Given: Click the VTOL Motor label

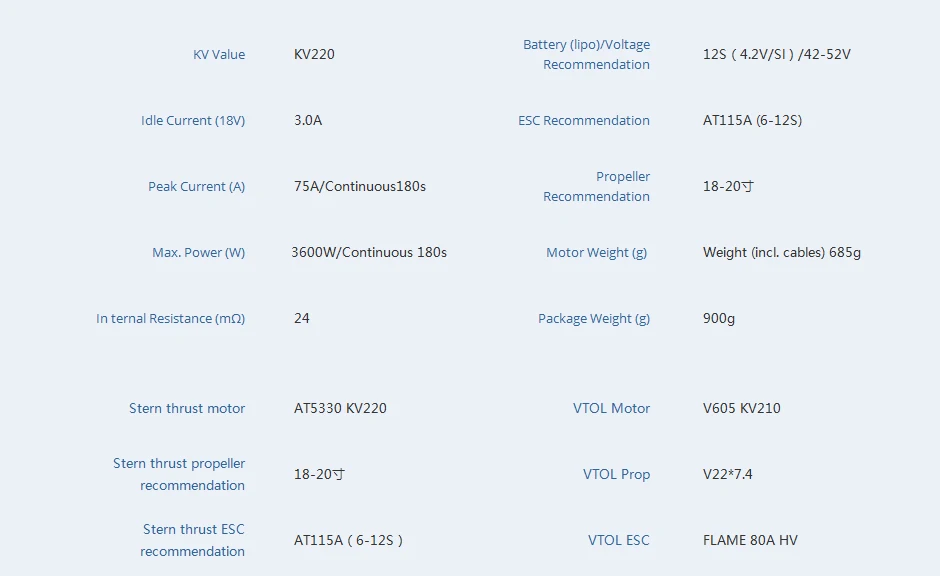Looking at the screenshot, I should [x=611, y=408].
